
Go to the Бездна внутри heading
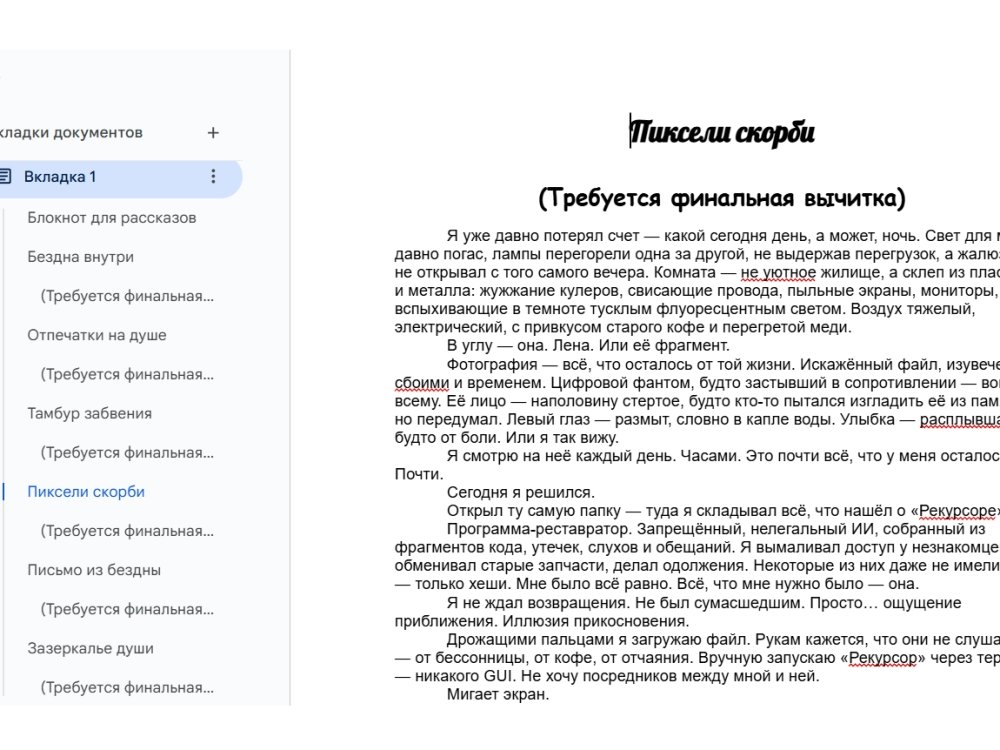pyautogui.click(x=80, y=257)
